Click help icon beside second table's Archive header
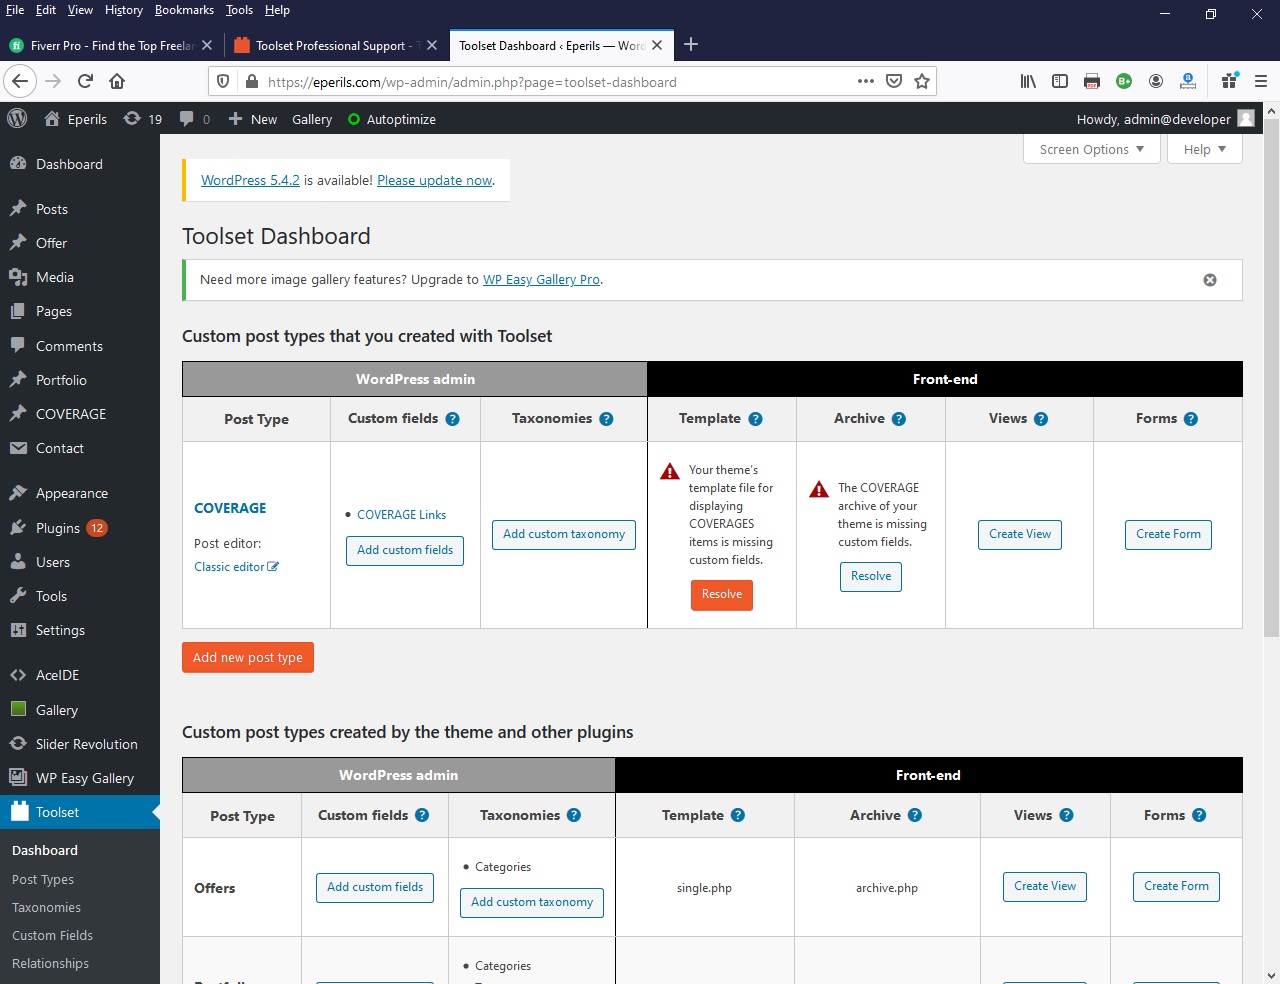The height and width of the screenshot is (984, 1280). click(915, 815)
